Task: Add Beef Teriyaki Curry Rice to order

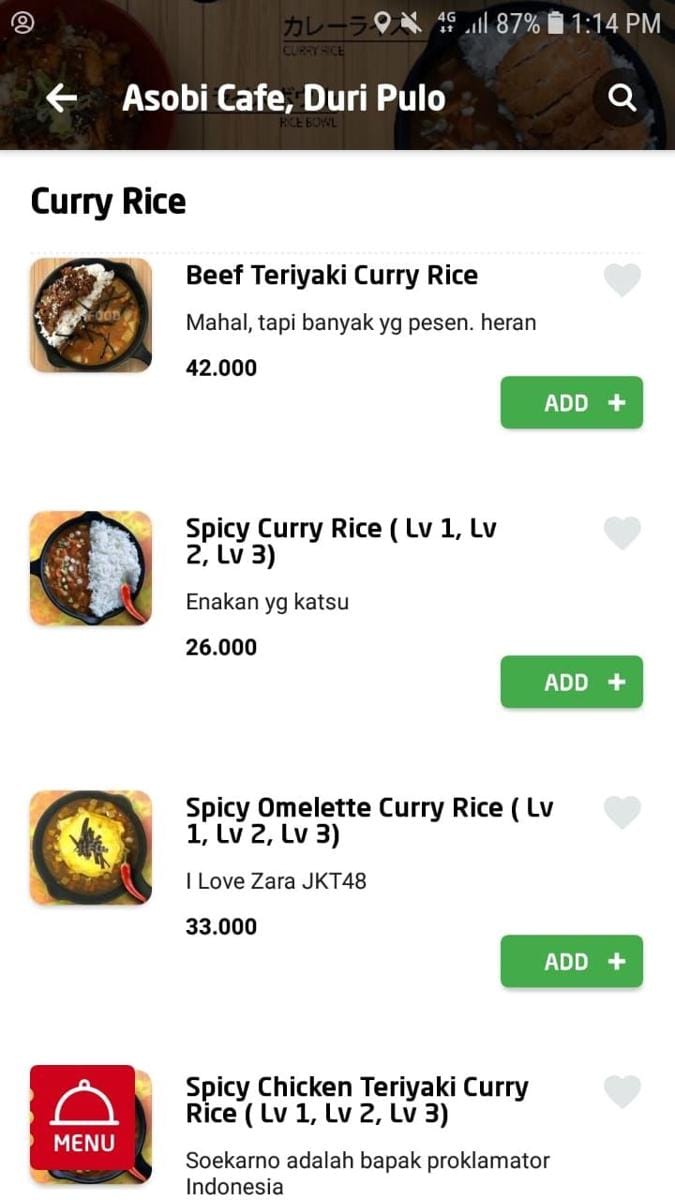Action: pyautogui.click(x=571, y=403)
